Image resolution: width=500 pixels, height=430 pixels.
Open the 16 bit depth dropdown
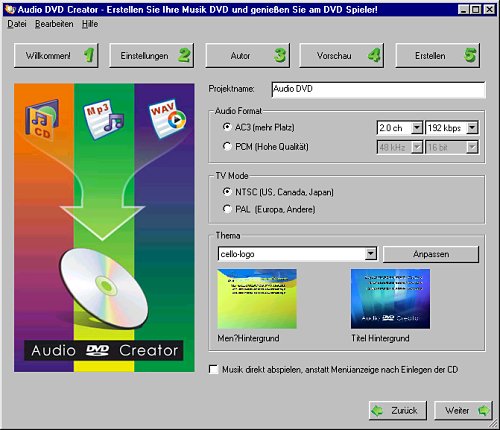coord(472,147)
